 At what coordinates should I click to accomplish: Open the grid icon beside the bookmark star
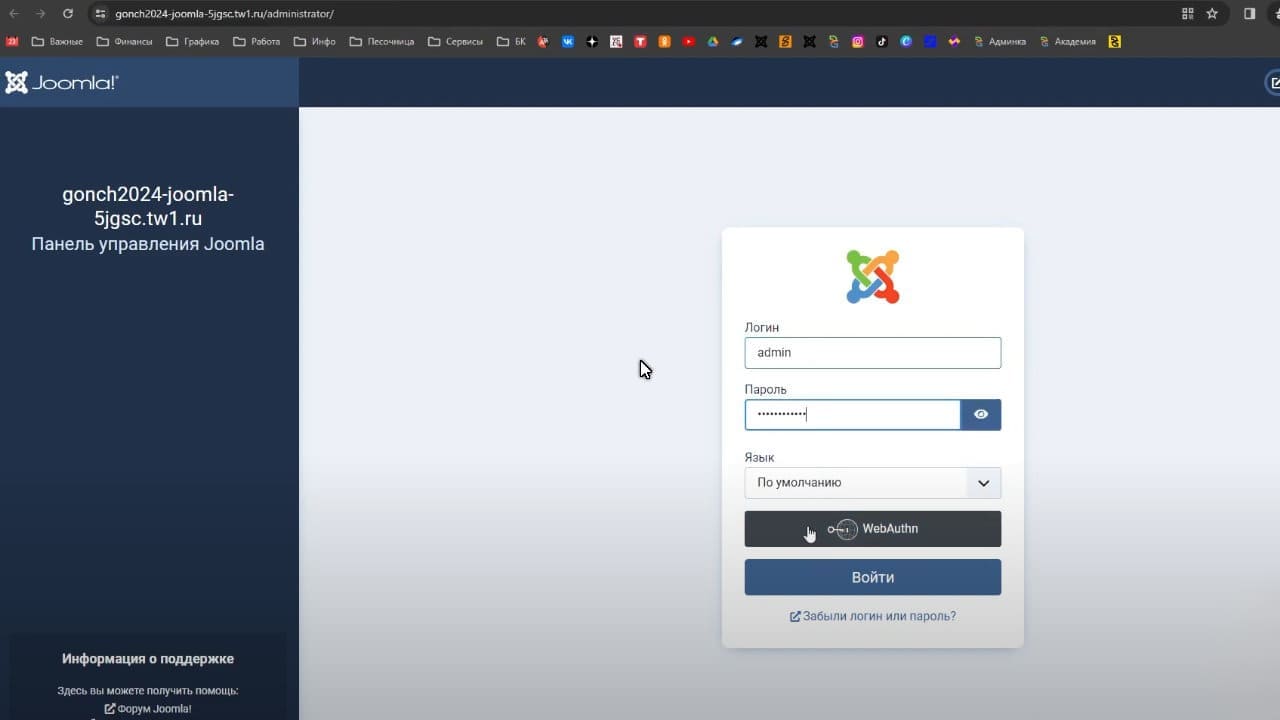pyautogui.click(x=1187, y=14)
